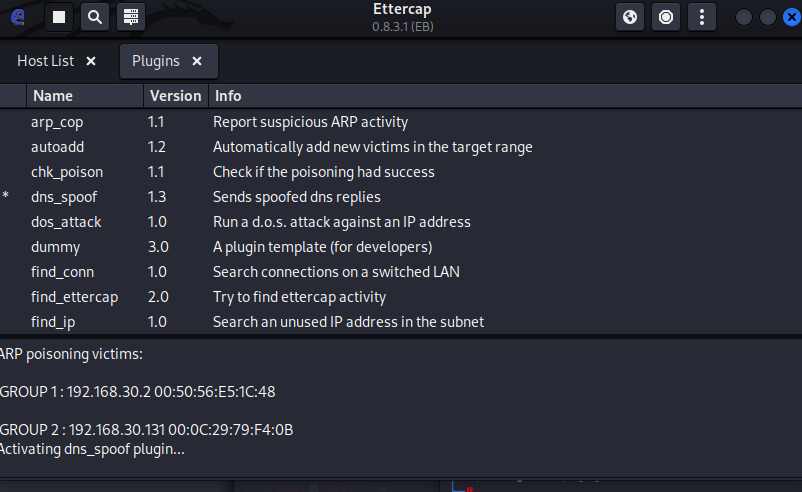
Task: Click the scan for hosts magnifier icon
Action: tap(94, 17)
